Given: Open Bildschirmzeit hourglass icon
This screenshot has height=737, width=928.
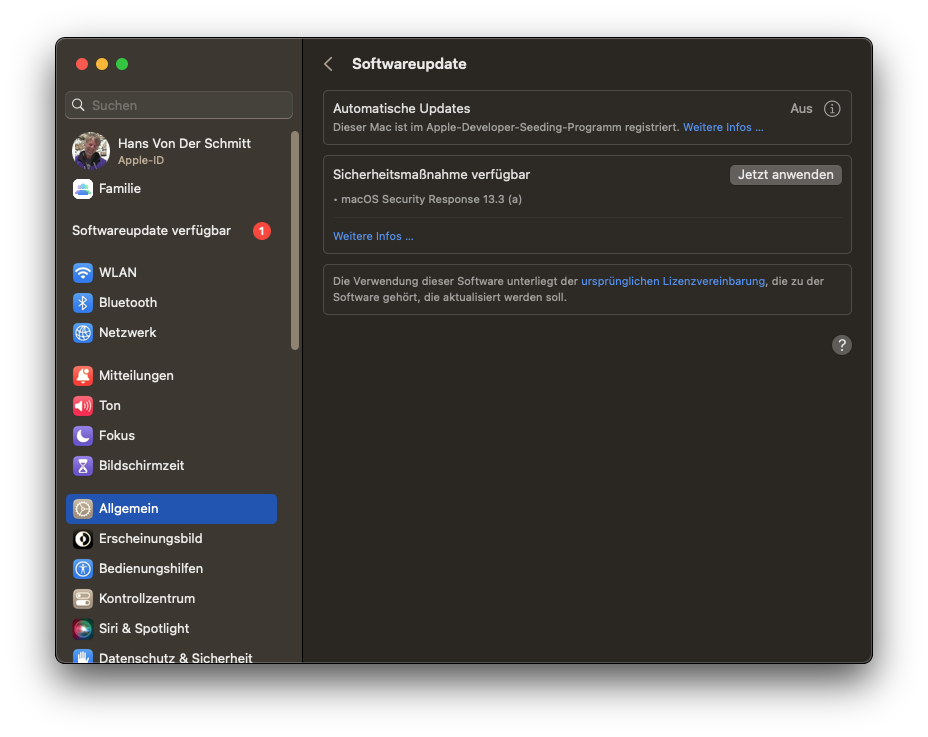Looking at the screenshot, I should 83,466.
